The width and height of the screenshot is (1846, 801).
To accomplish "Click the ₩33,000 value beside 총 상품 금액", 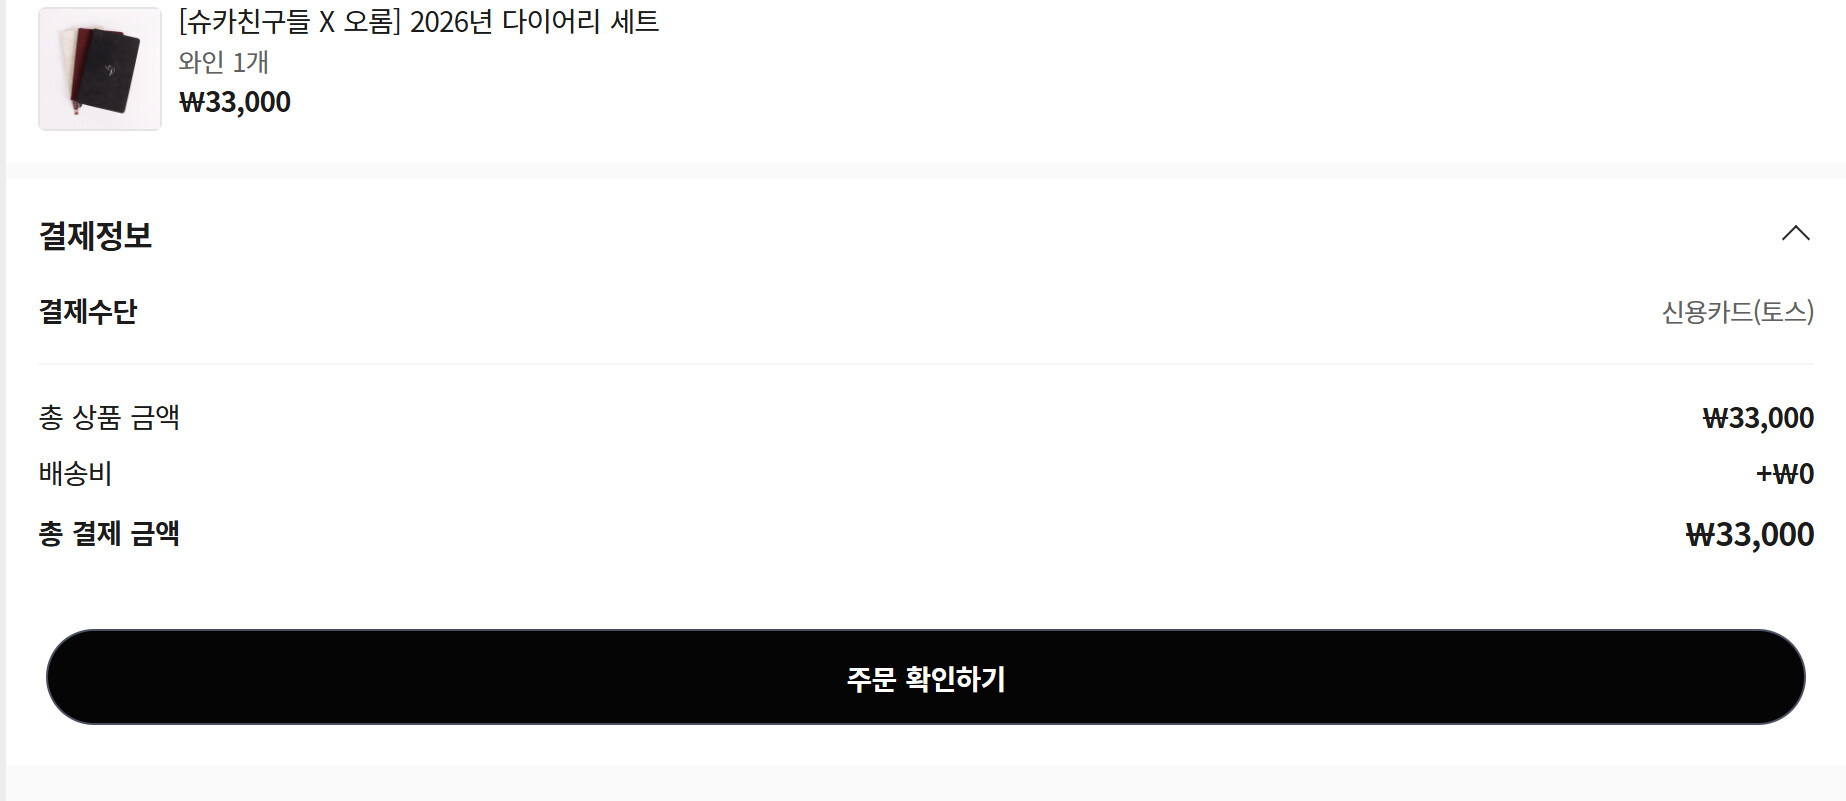I will tap(1758, 418).
